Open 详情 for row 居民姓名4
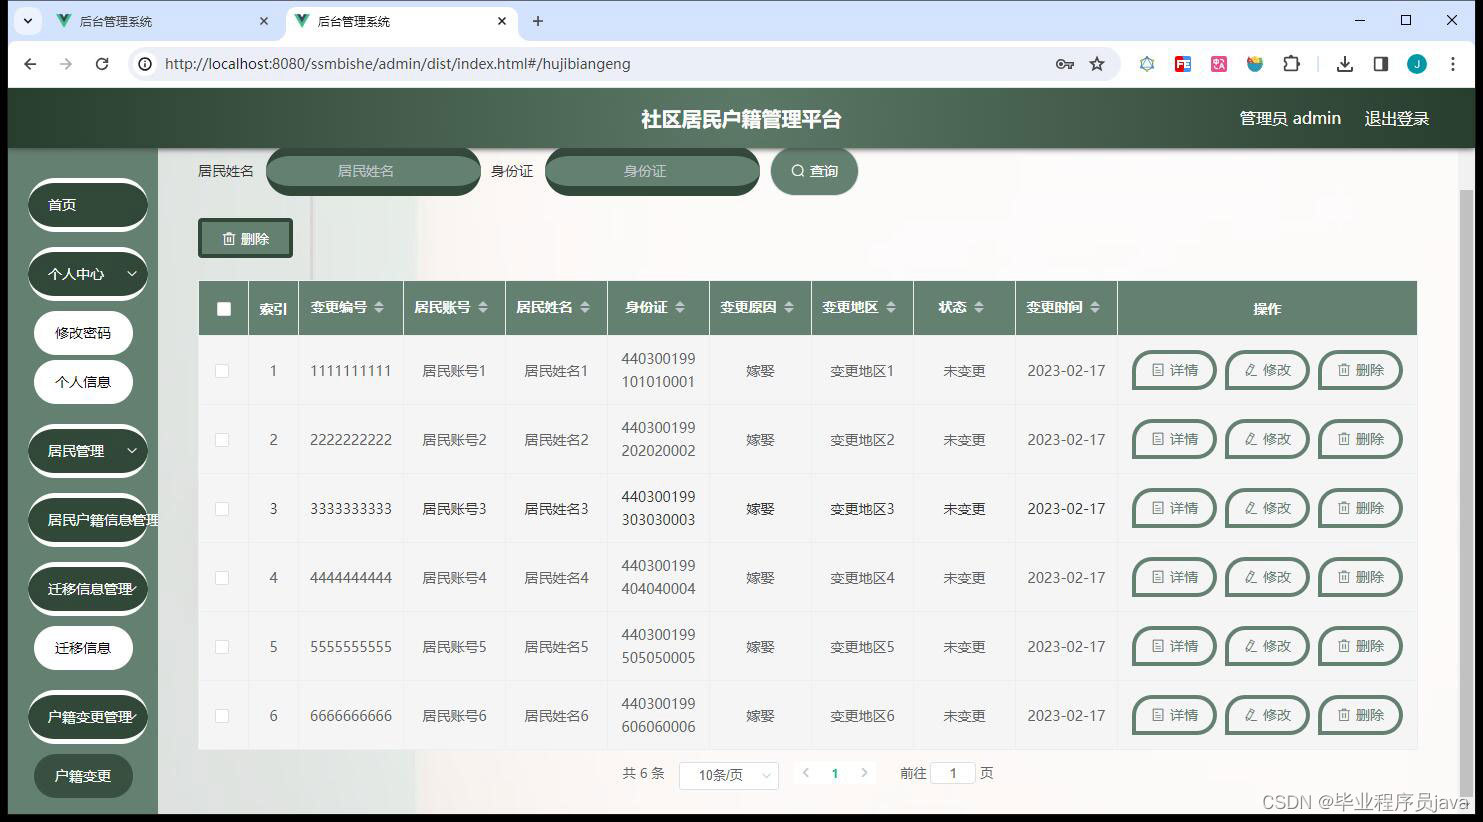The image size is (1483, 822). pos(1174,577)
